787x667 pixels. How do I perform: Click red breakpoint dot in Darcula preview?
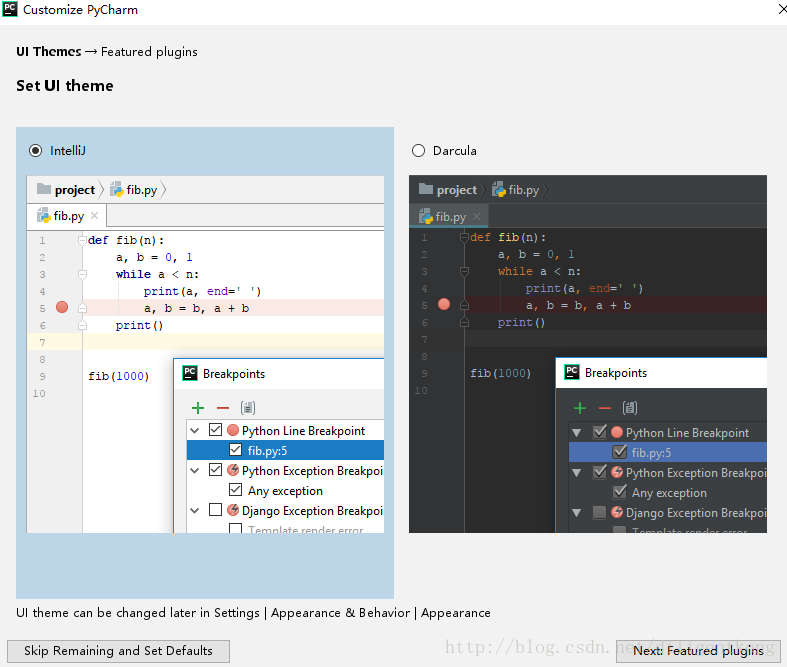coord(444,305)
